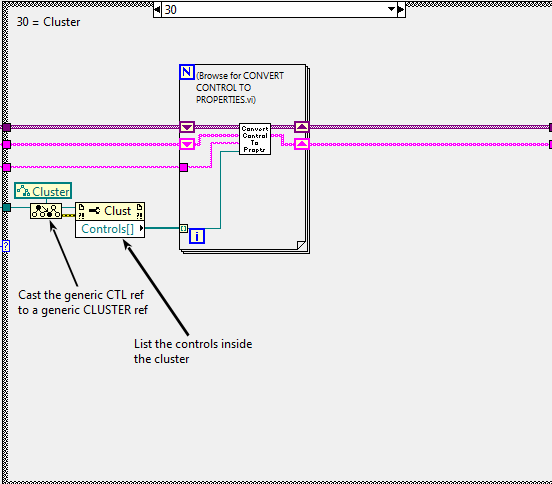Screen dimensions: 552x484
Task: Select the Cluster class specifier constant
Action: (43, 191)
